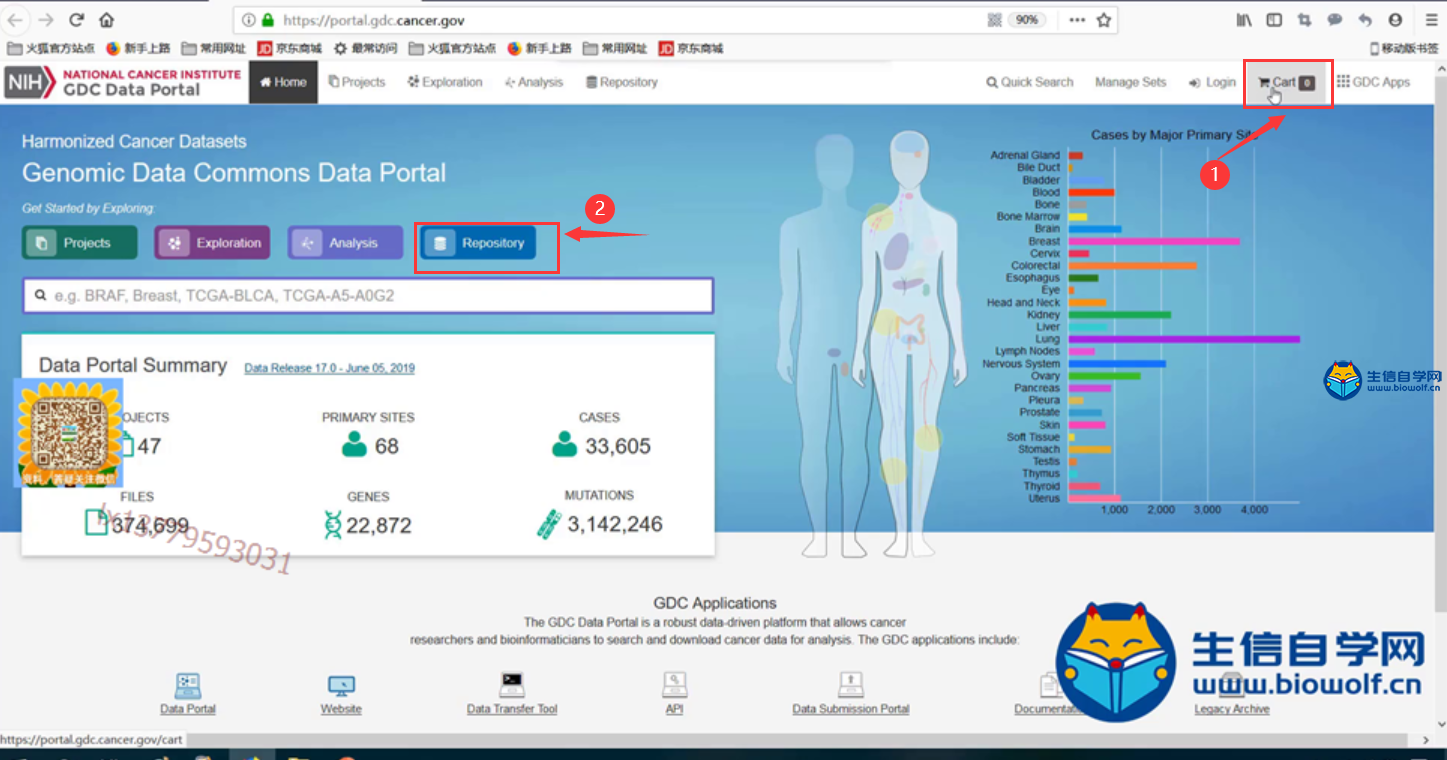Toggle the sidebar icon in the browser toolbar
Viewport: 1447px width, 760px height.
(x=1274, y=20)
